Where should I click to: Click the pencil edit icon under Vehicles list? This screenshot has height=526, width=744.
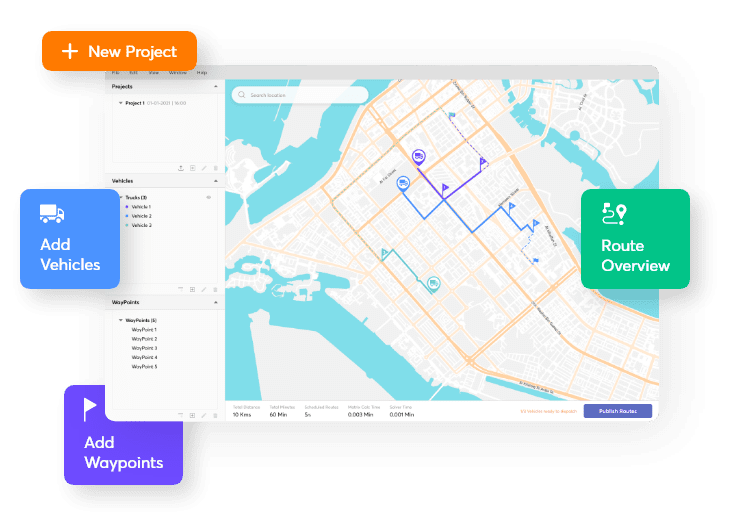tap(204, 289)
